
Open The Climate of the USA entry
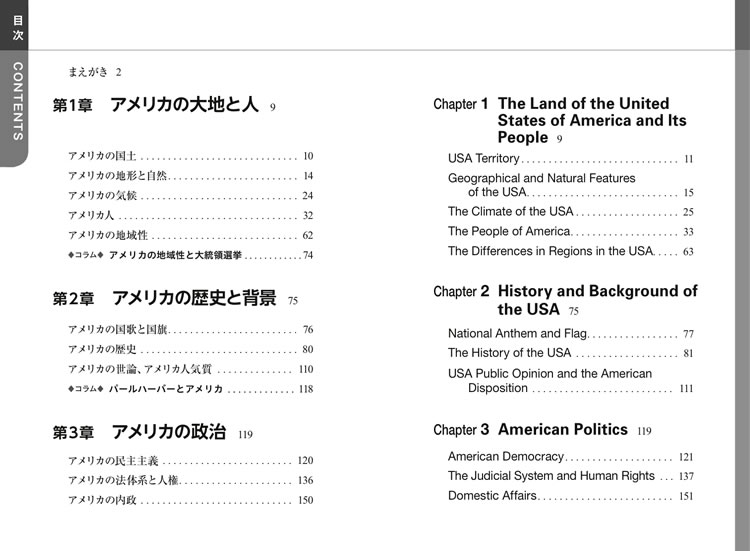tap(571, 211)
